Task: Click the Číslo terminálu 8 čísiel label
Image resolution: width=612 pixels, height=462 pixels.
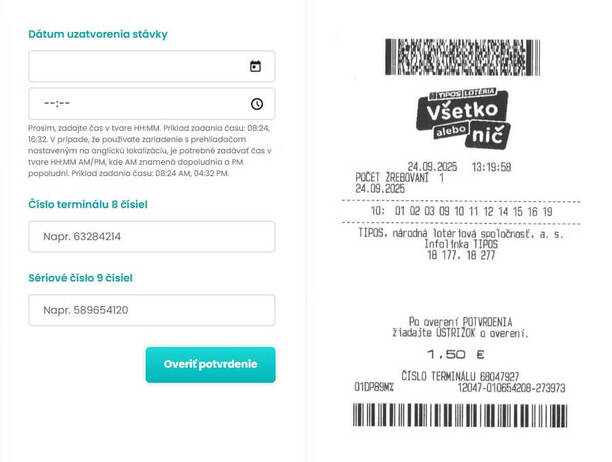Action: coord(88,204)
